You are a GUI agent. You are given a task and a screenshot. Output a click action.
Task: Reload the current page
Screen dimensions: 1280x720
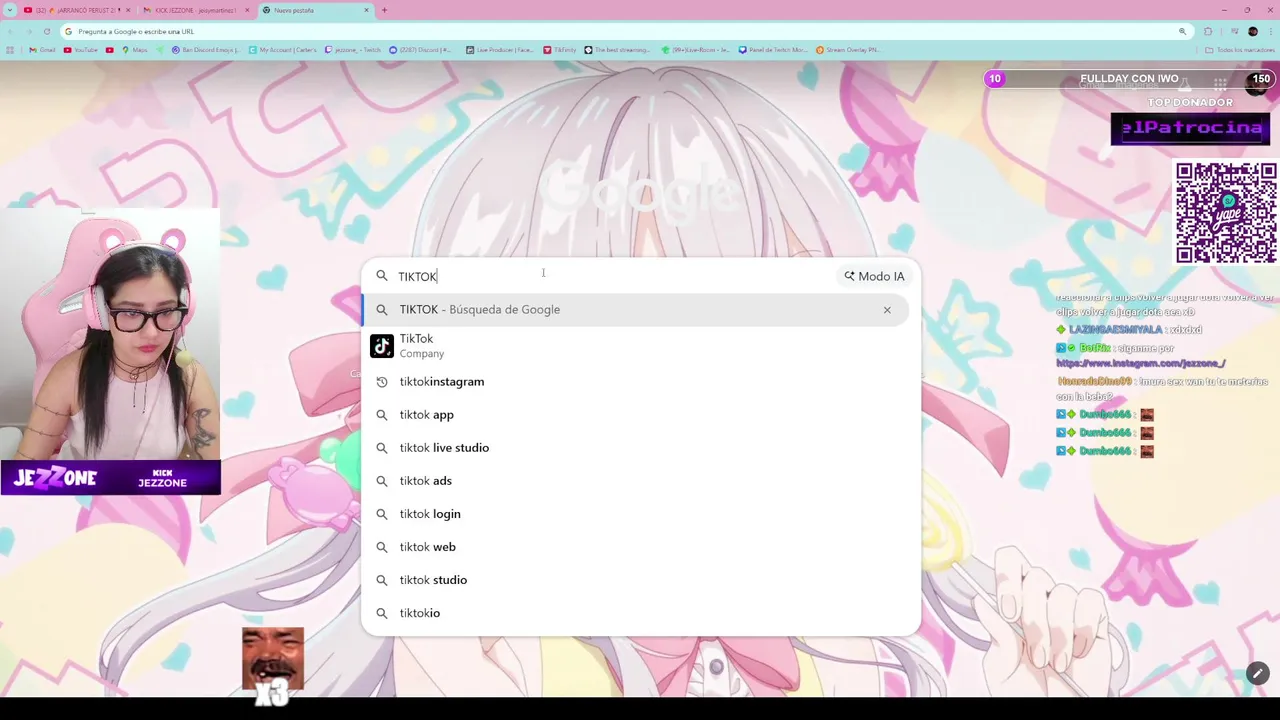tap(47, 31)
